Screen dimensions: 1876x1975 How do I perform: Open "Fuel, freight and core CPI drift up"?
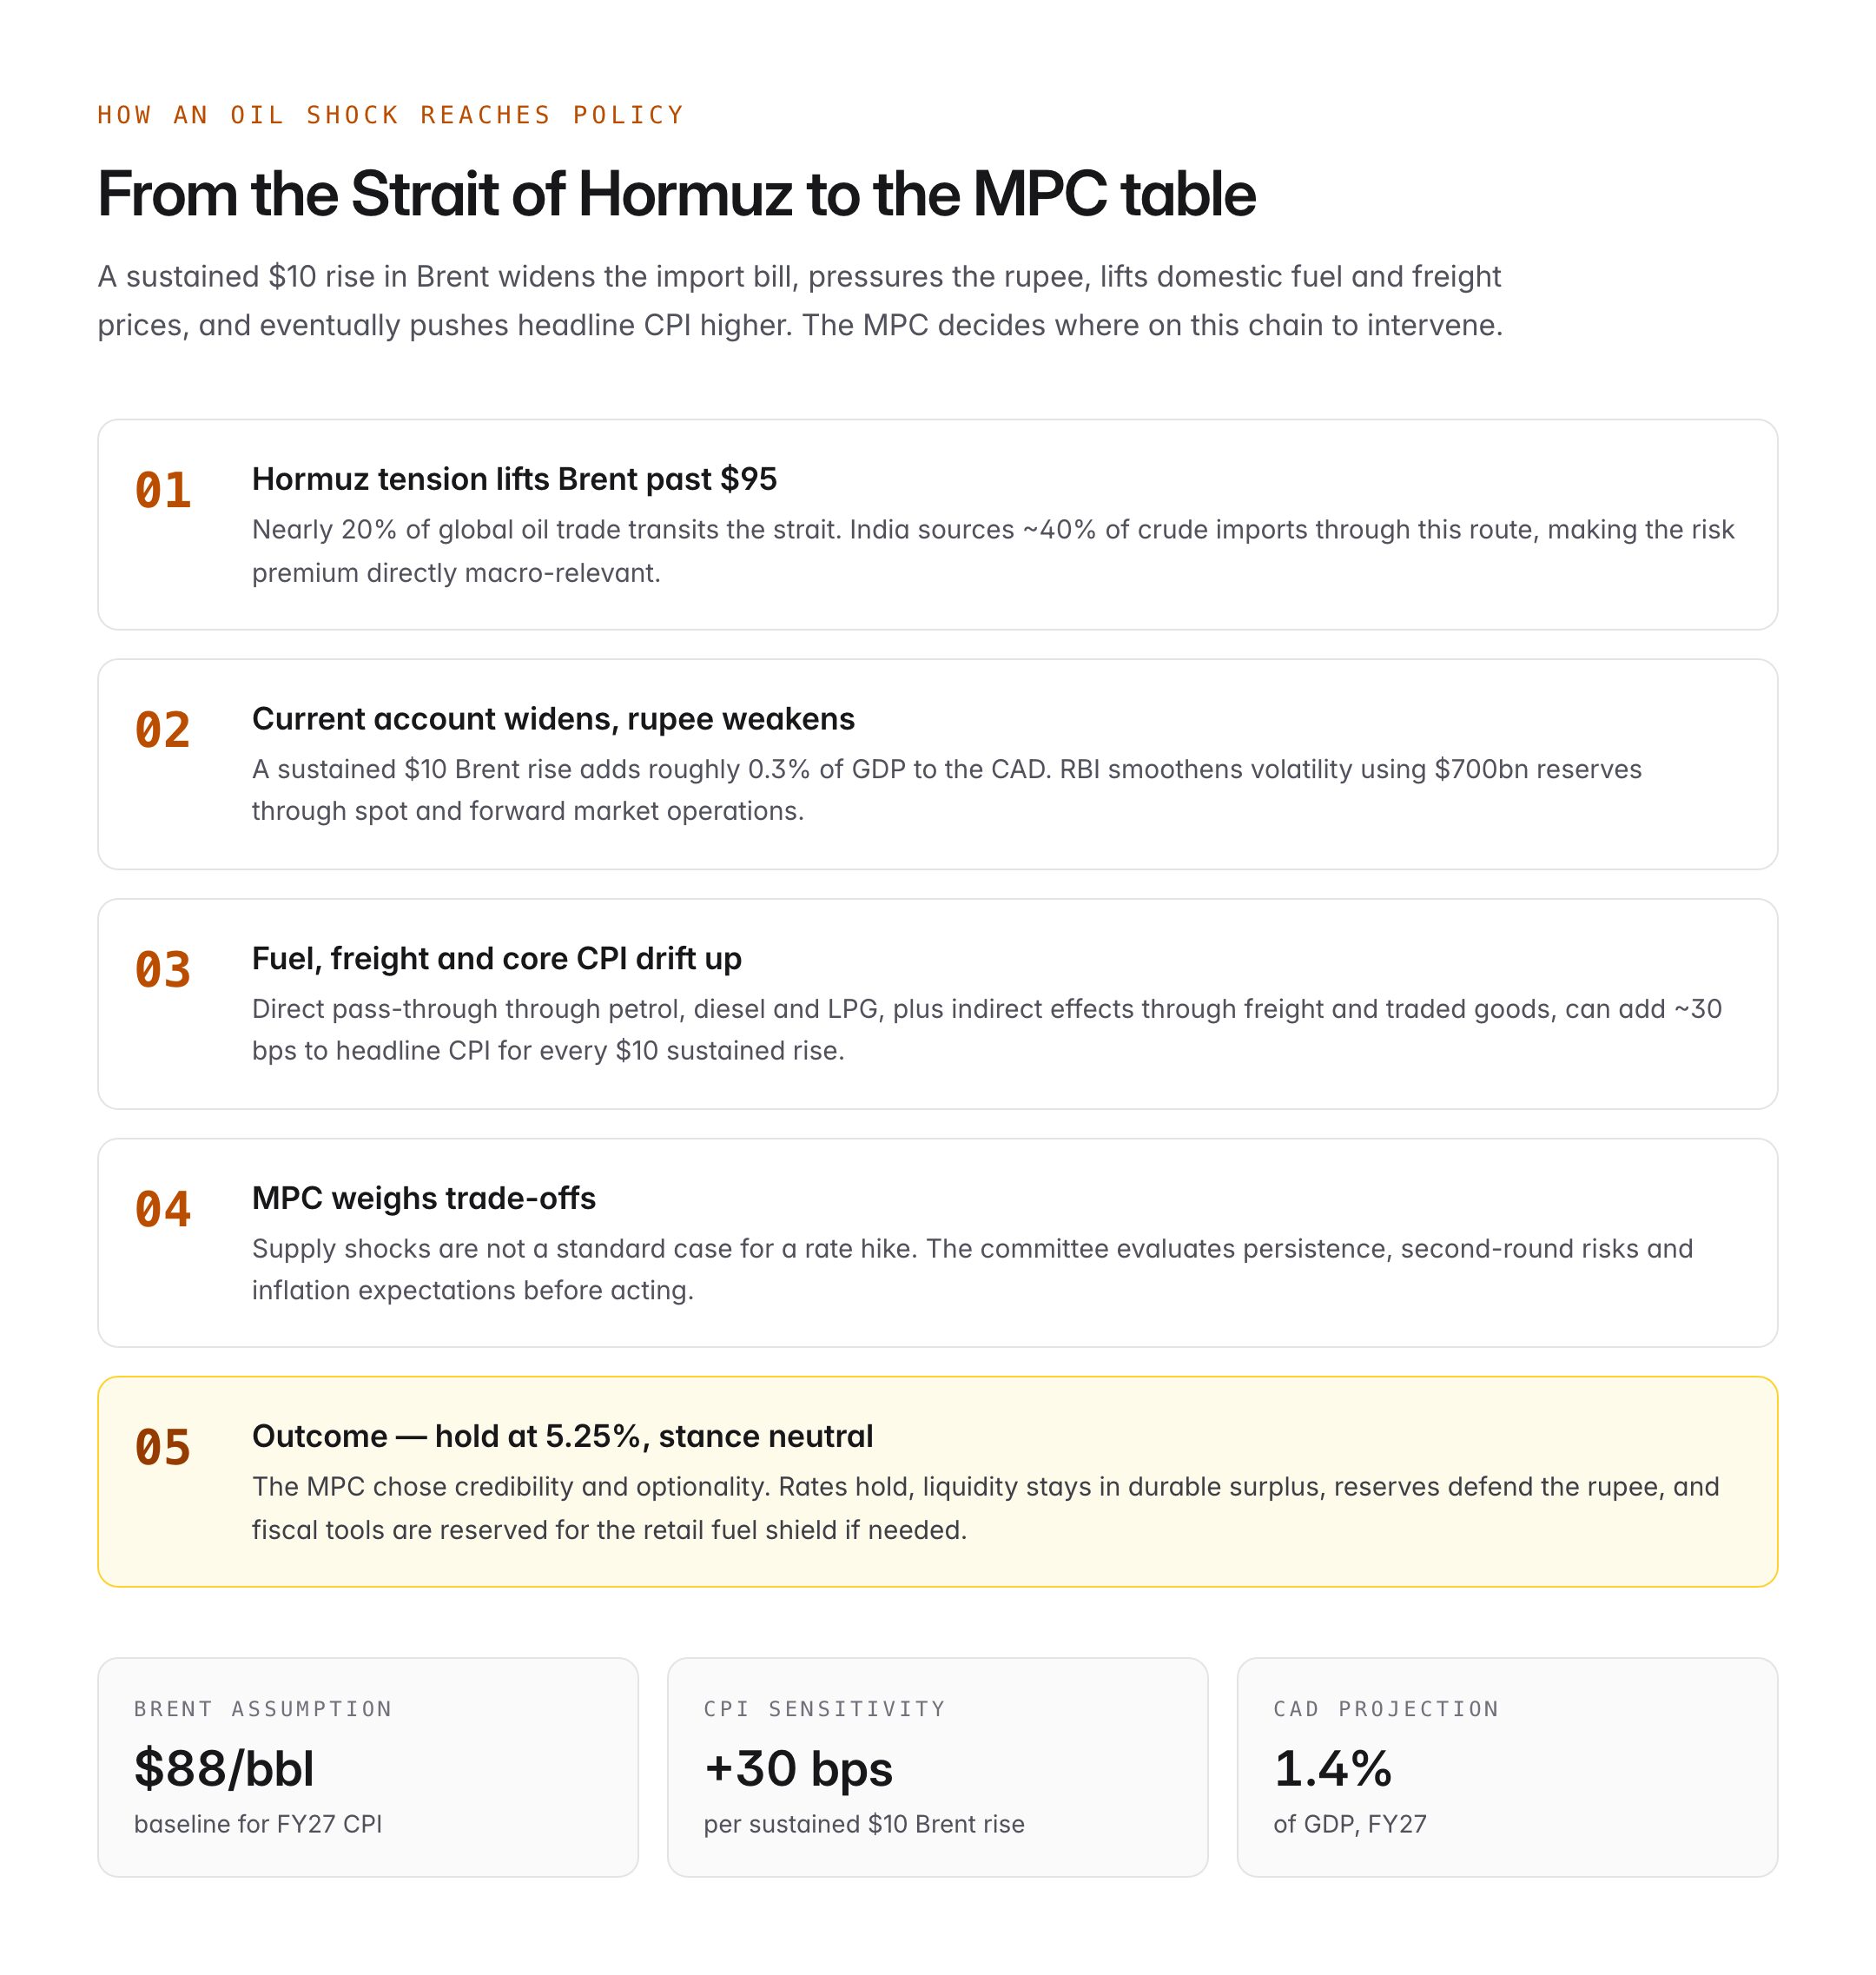coord(496,958)
